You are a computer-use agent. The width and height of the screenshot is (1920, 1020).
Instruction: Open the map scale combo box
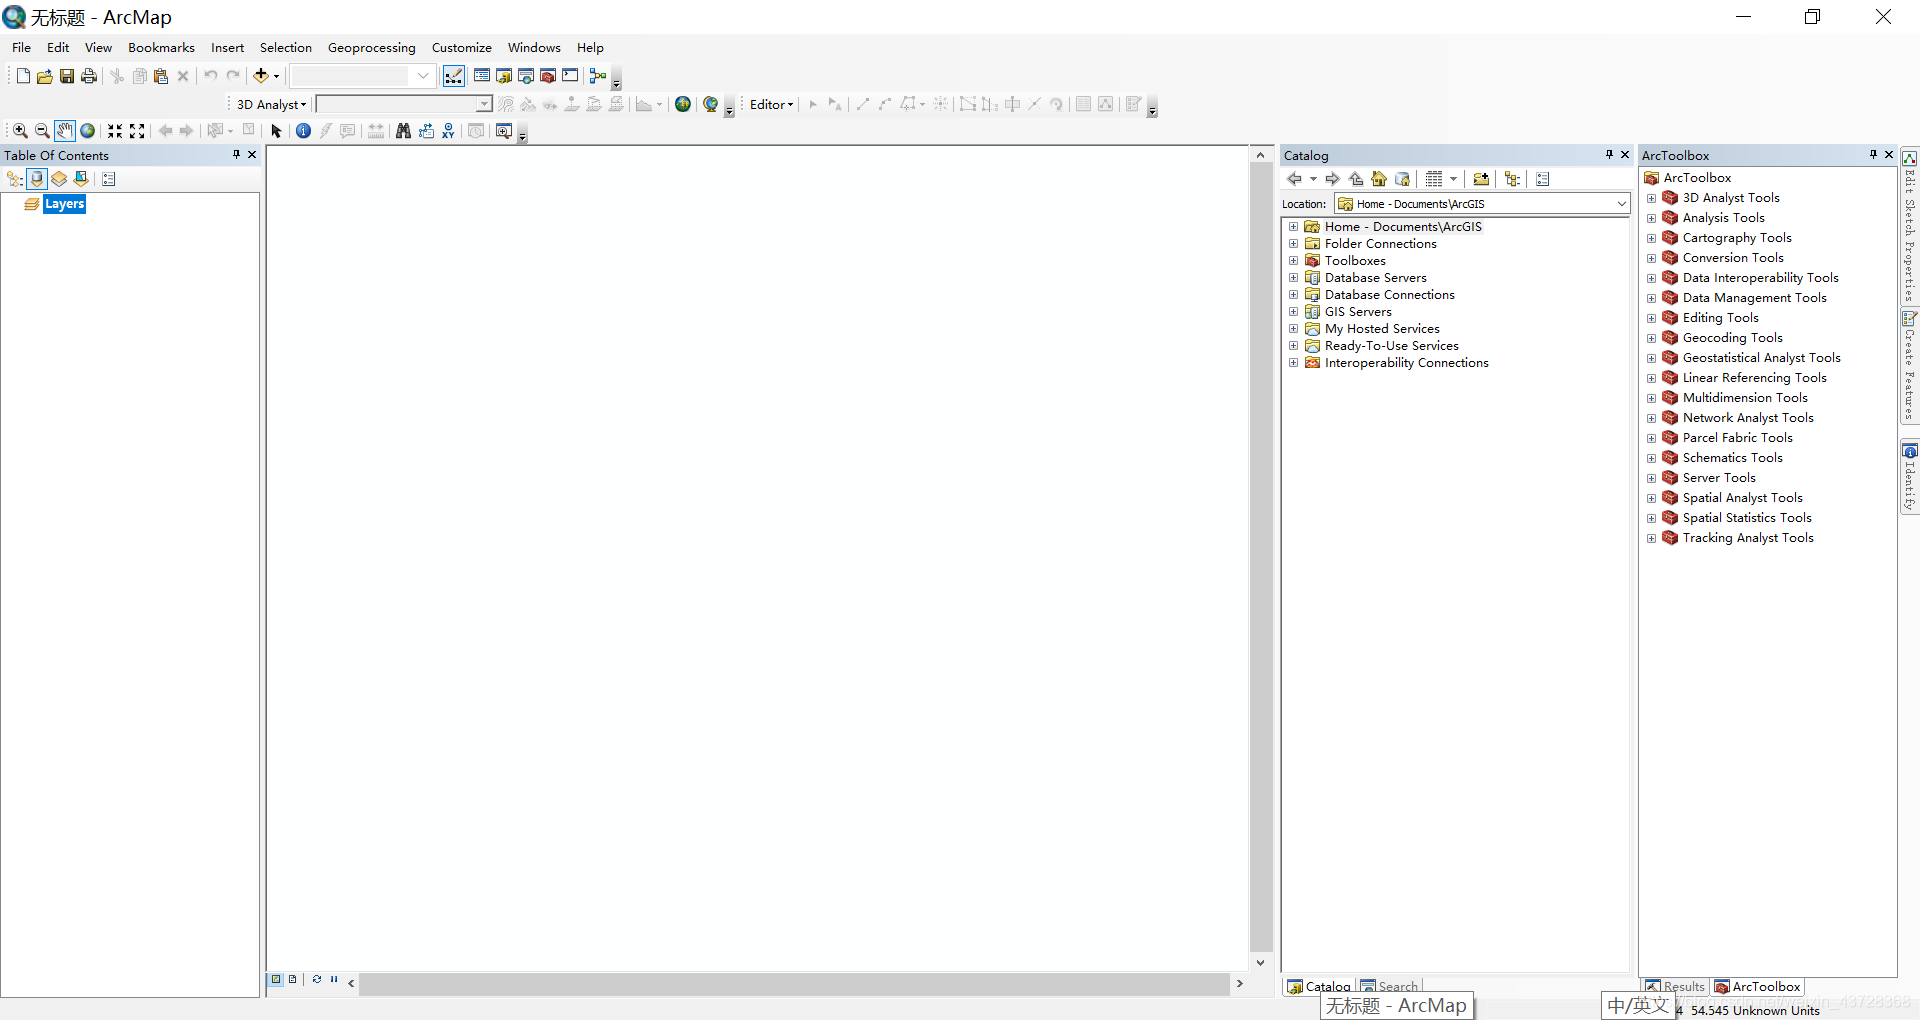tap(362, 76)
